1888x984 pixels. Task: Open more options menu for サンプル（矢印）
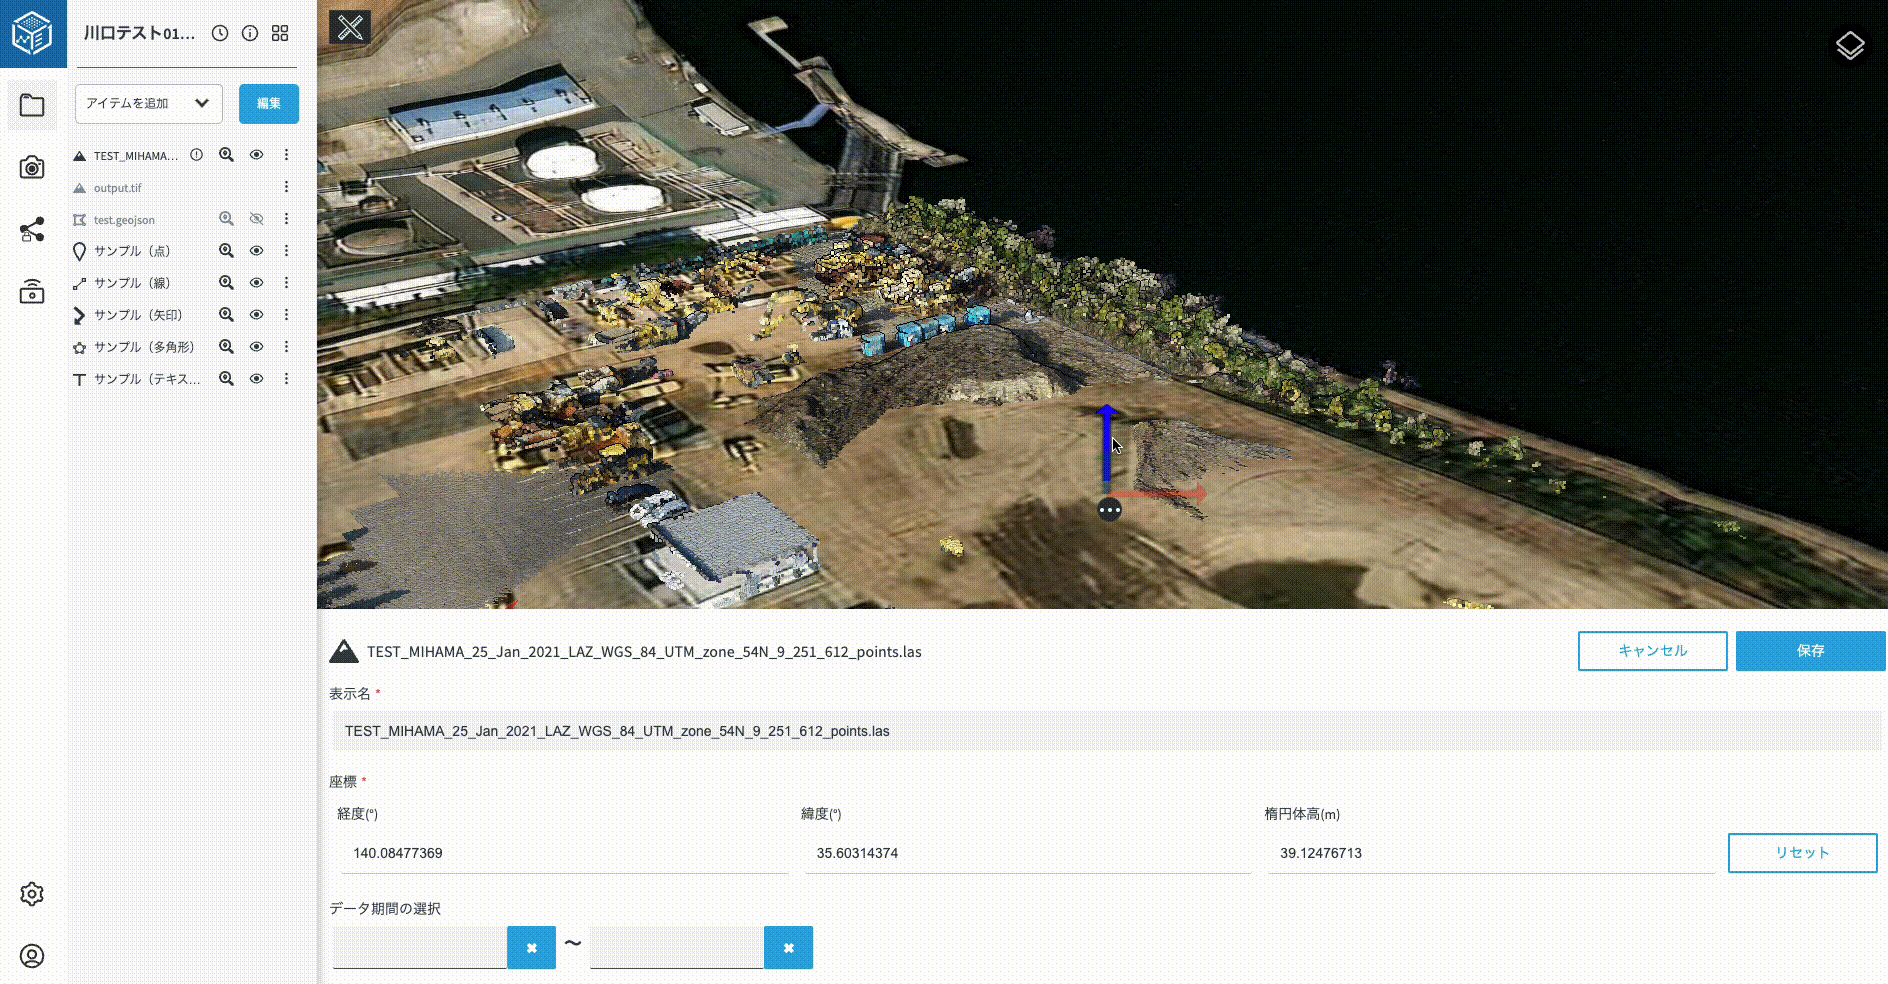pyautogui.click(x=286, y=315)
